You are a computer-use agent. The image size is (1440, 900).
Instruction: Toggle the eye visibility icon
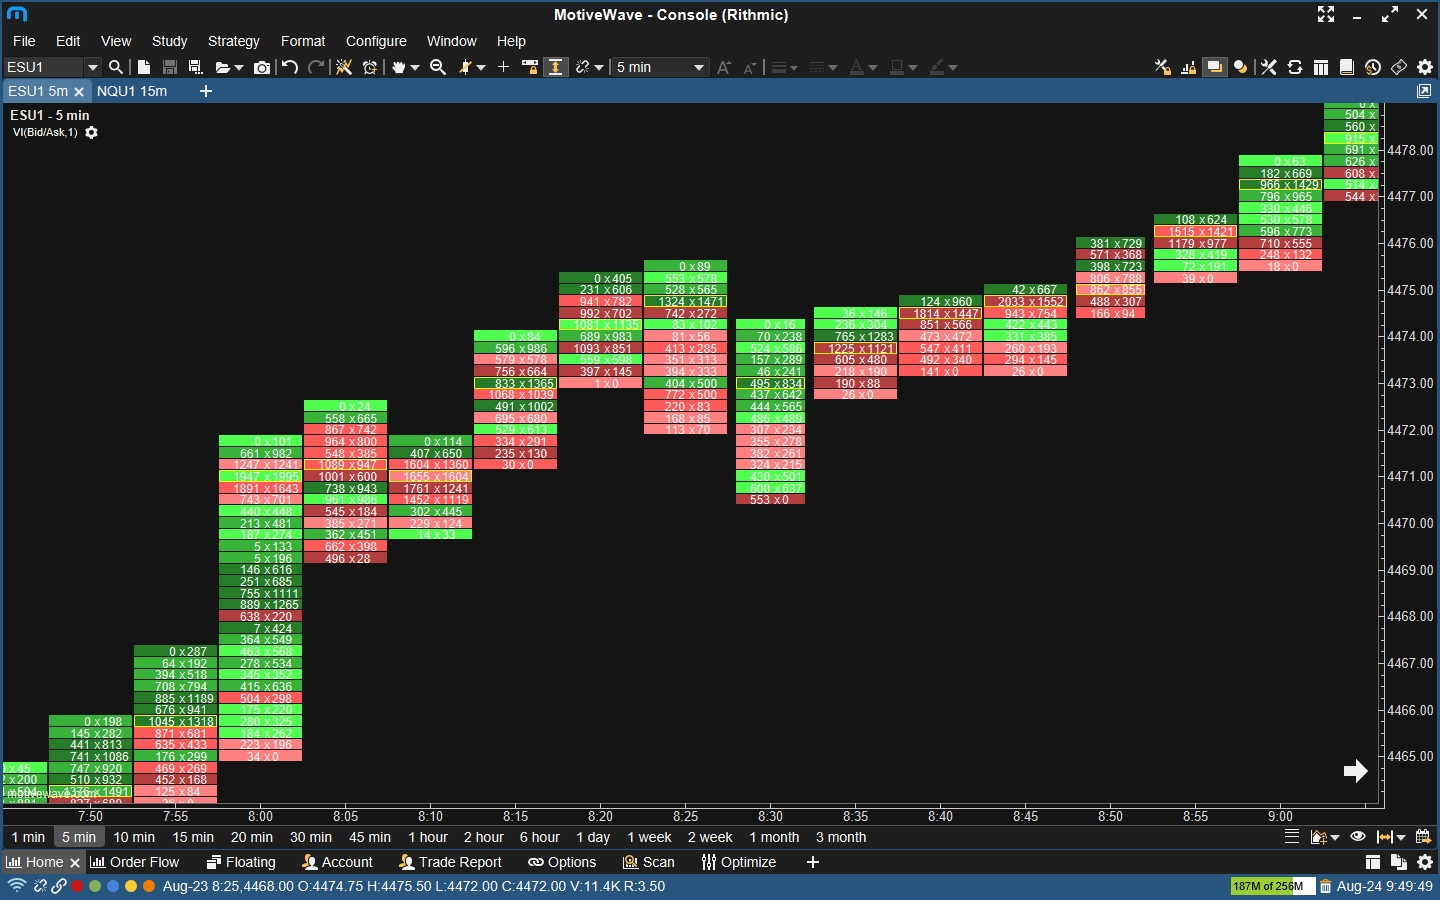(1358, 837)
